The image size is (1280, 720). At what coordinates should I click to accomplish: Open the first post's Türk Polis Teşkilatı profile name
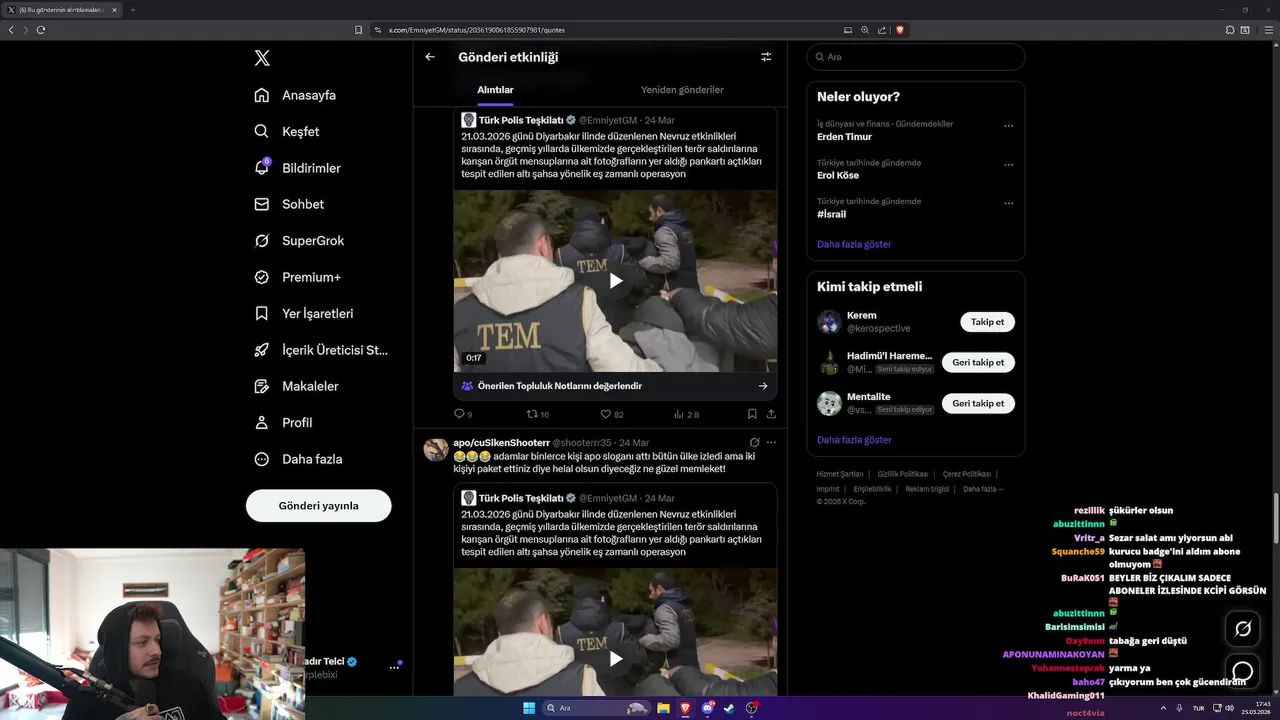point(521,120)
